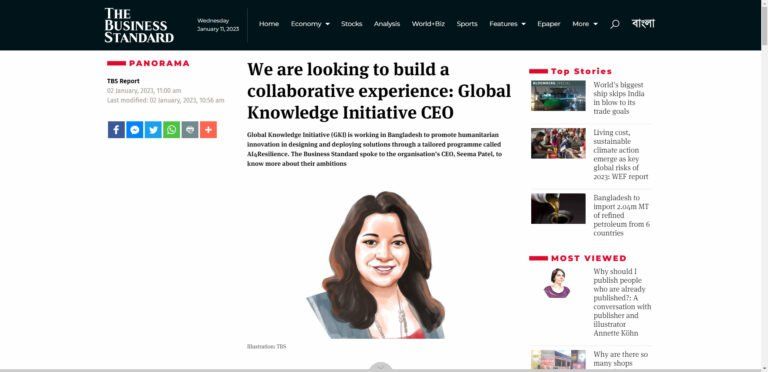The image size is (768, 372).
Task: Expand the Features dropdown menu
Action: pos(507,24)
